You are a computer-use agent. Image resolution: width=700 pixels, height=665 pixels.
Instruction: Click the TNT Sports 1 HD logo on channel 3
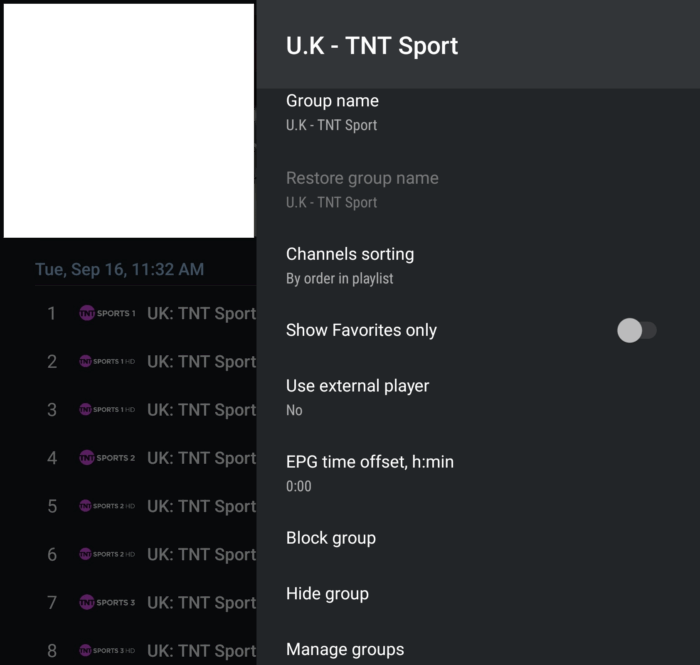pos(106,410)
